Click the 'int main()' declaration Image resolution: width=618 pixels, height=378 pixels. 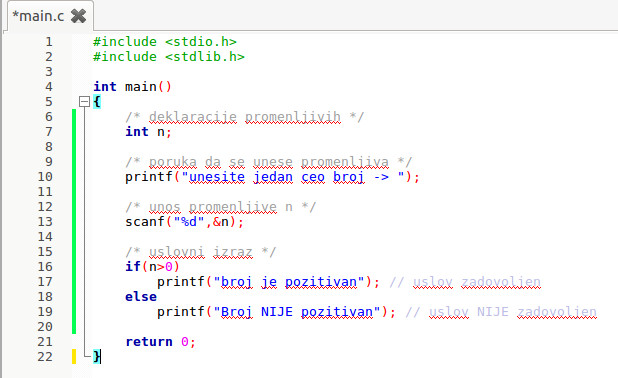(x=132, y=87)
